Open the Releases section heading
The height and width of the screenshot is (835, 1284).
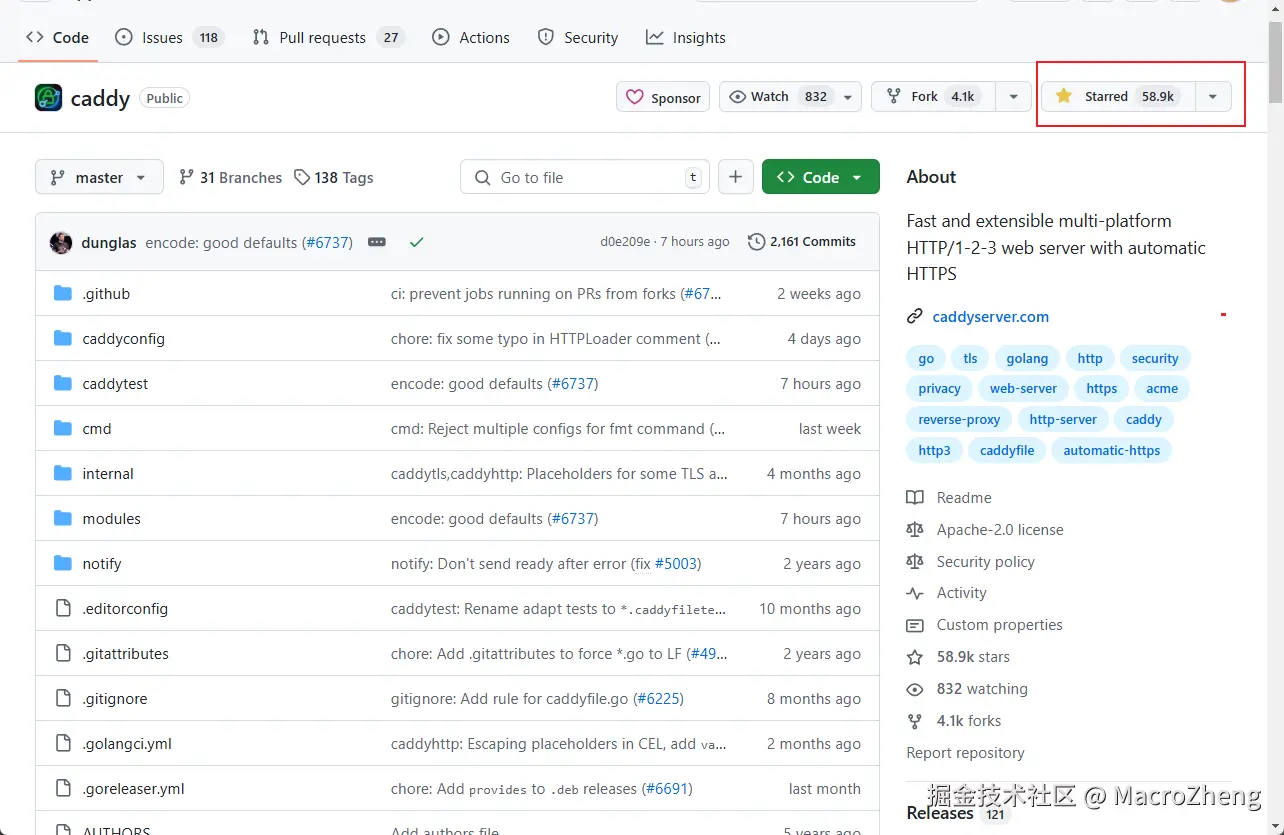940,813
